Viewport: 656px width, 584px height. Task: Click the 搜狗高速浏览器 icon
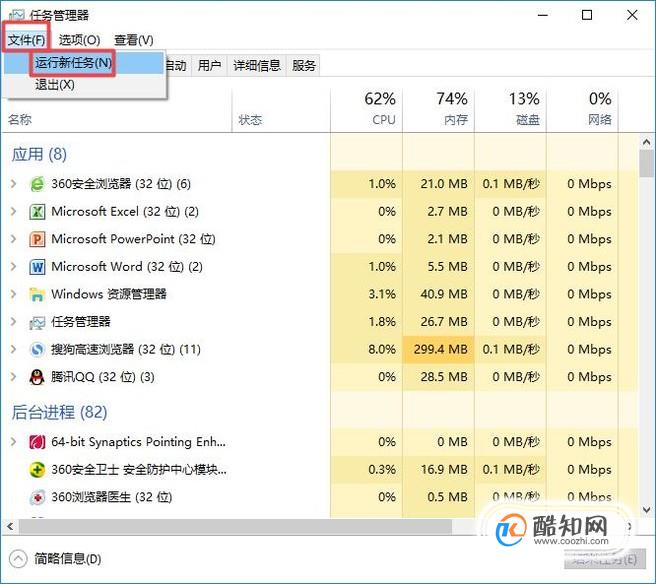point(37,349)
